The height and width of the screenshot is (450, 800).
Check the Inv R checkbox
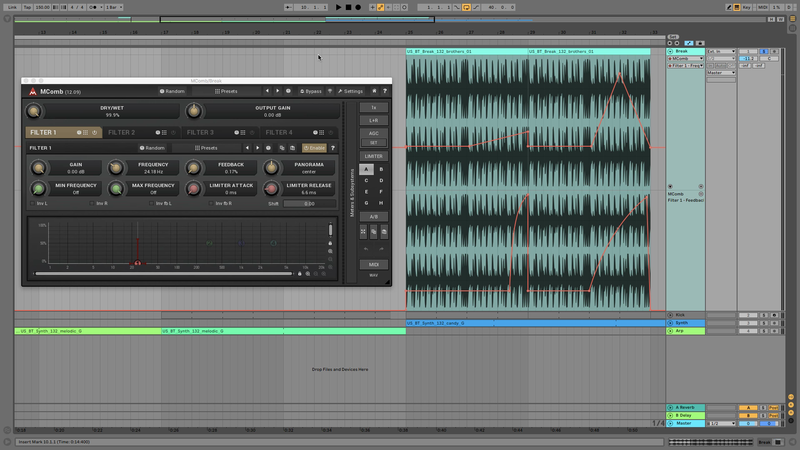pyautogui.click(x=92, y=203)
